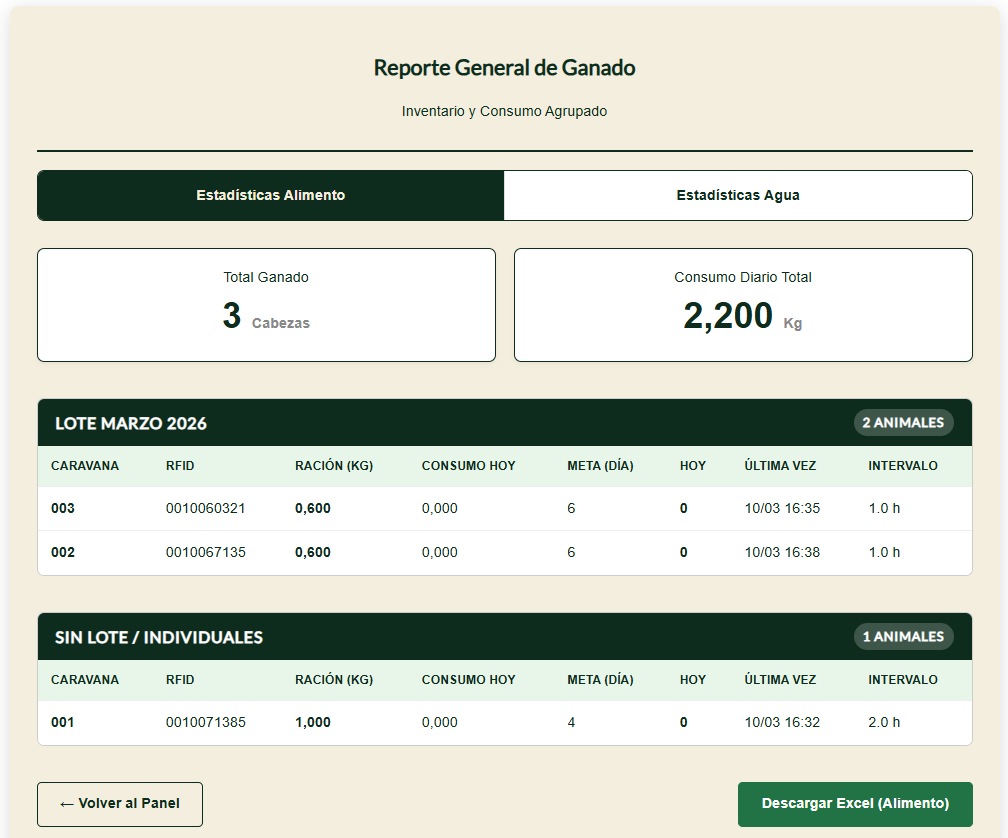Click the 2.0 h intervalo value

coord(884,723)
